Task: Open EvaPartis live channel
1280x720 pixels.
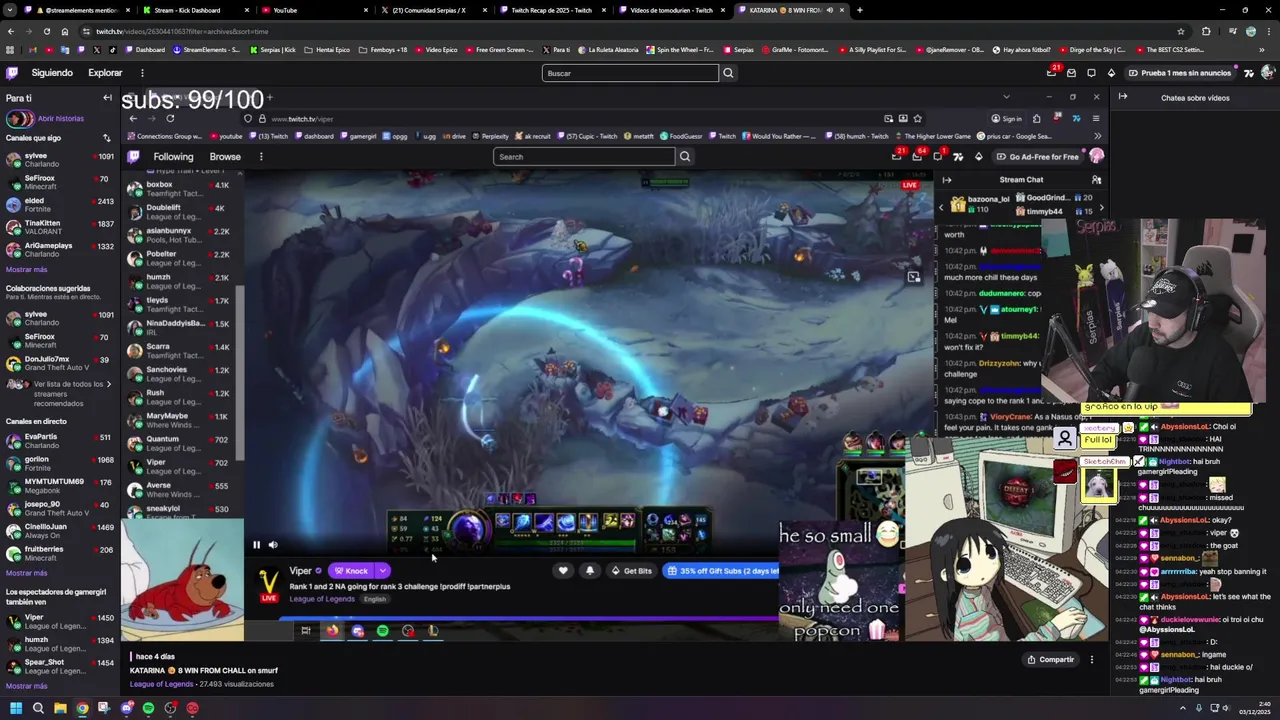Action: 59,441
